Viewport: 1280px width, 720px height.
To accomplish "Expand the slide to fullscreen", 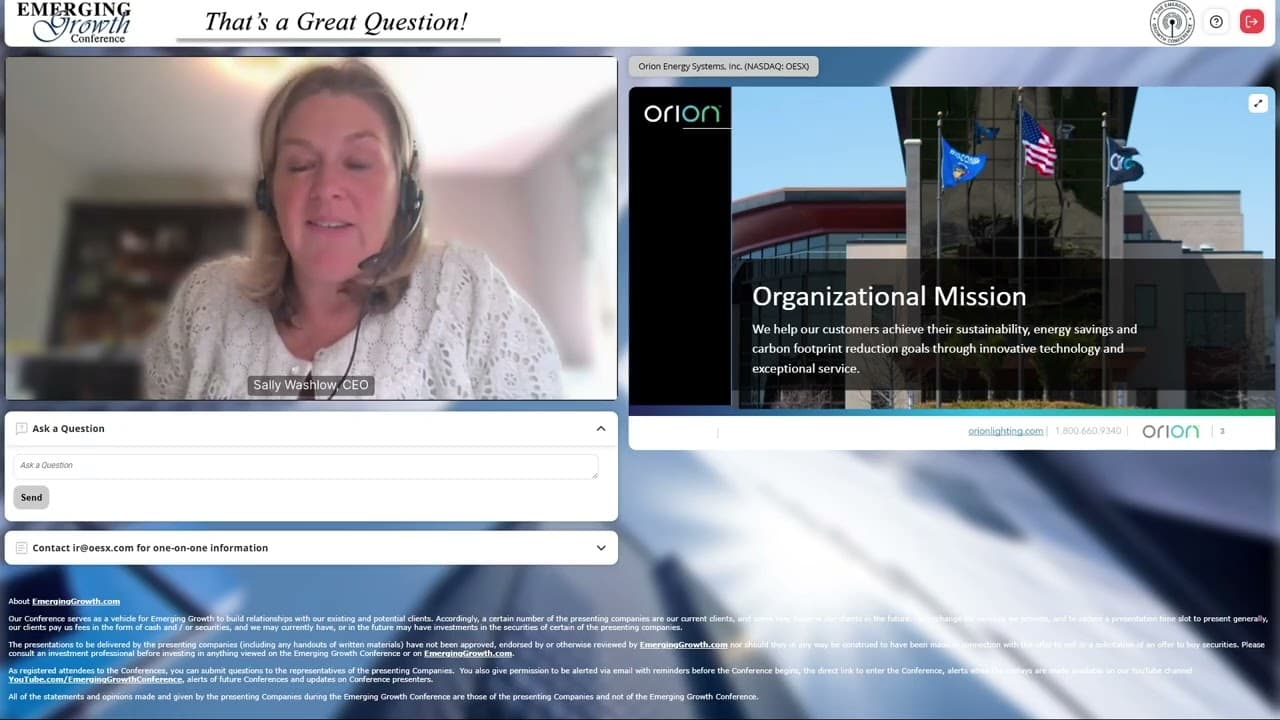I will pos(1258,103).
